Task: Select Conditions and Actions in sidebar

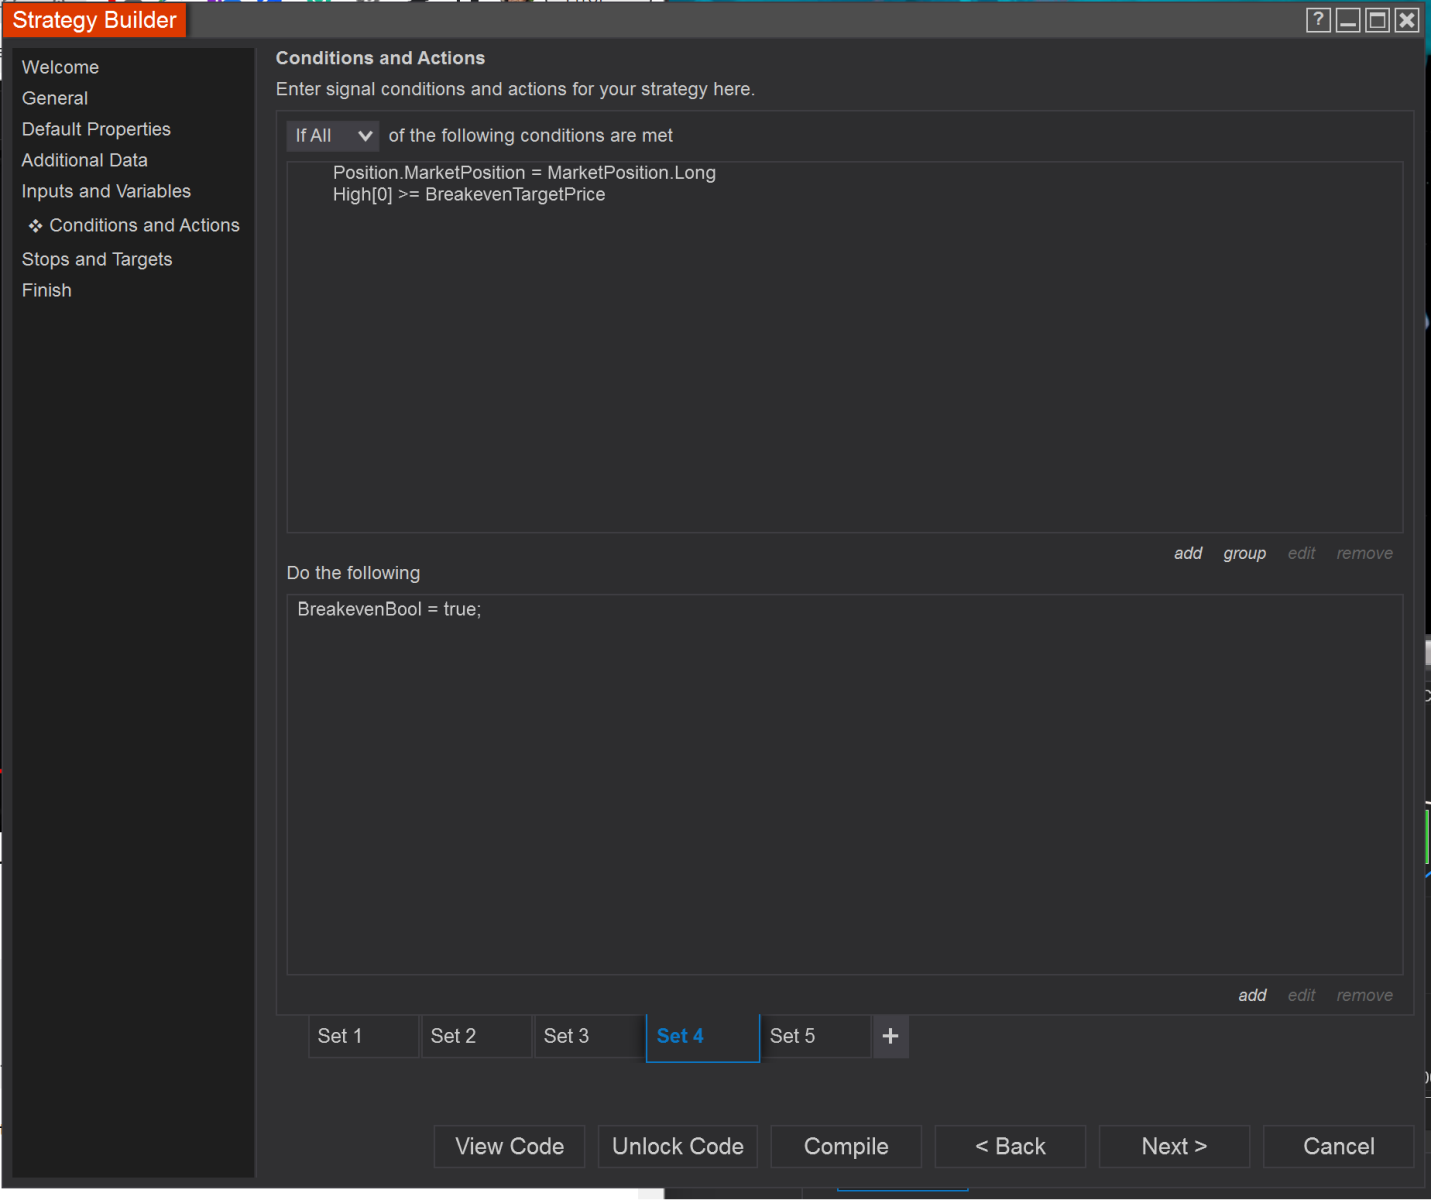Action: pos(144,225)
